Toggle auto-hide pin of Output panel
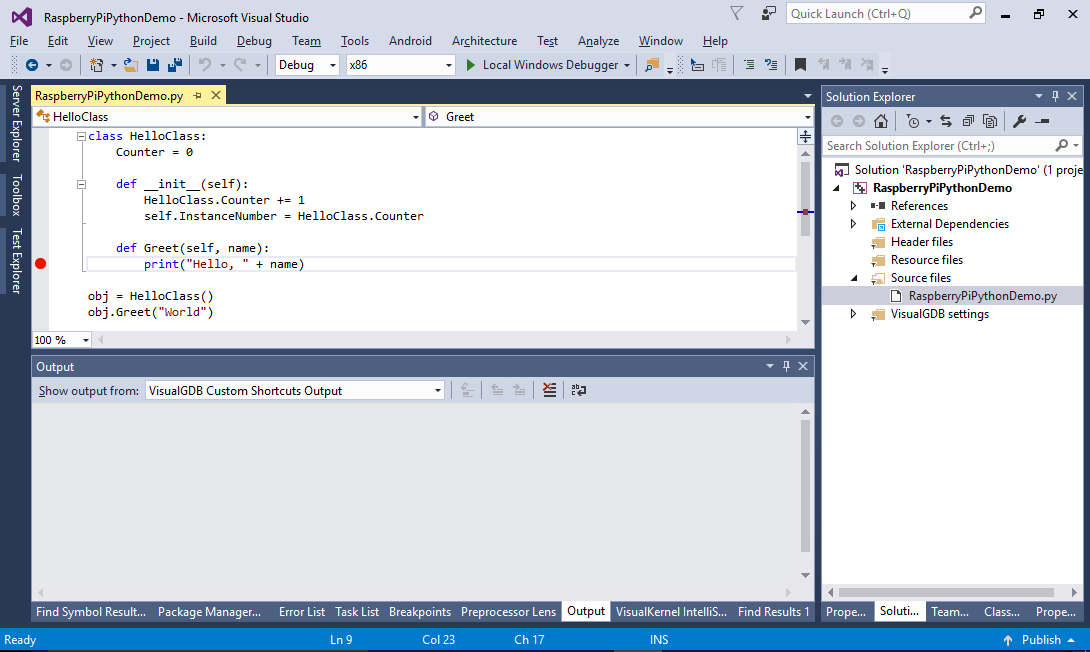 point(786,366)
